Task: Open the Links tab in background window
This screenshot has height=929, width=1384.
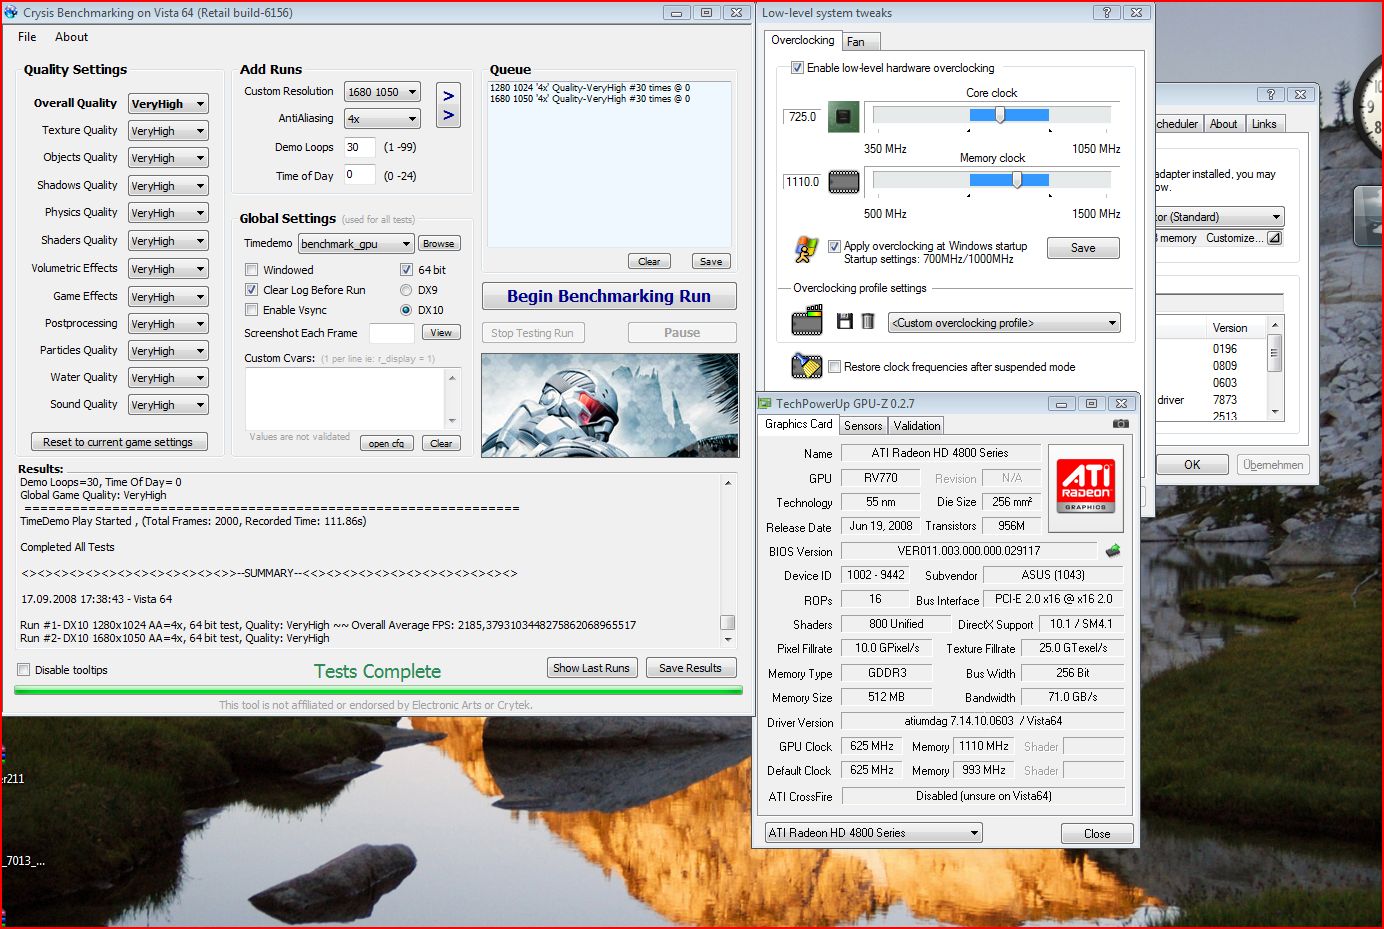Action: point(1264,124)
